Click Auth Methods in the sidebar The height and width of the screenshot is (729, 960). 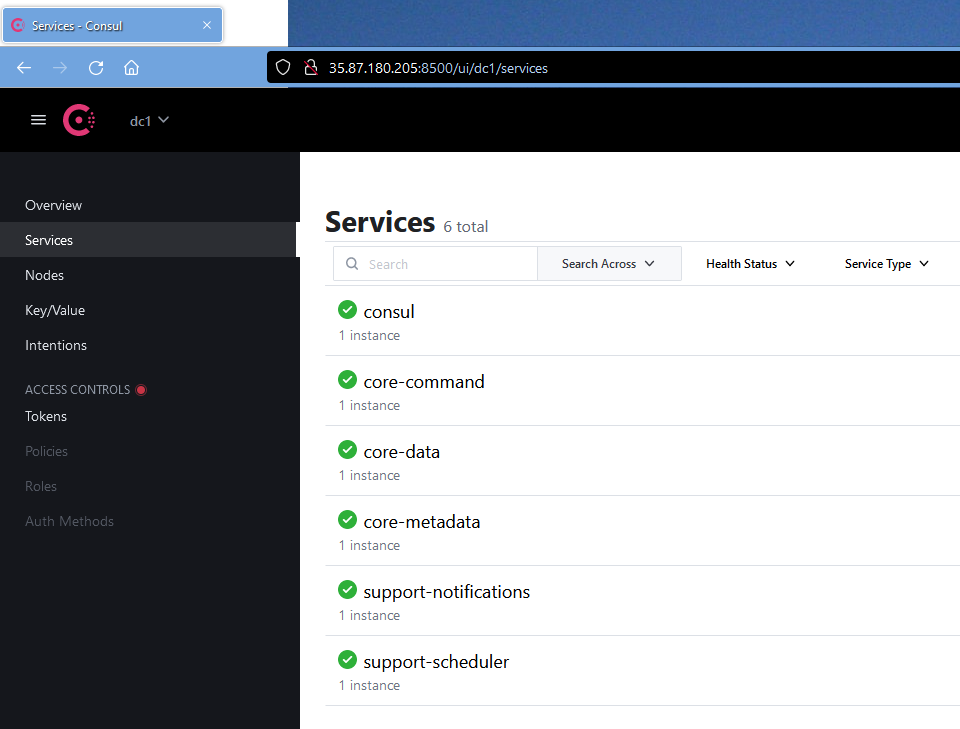click(69, 521)
